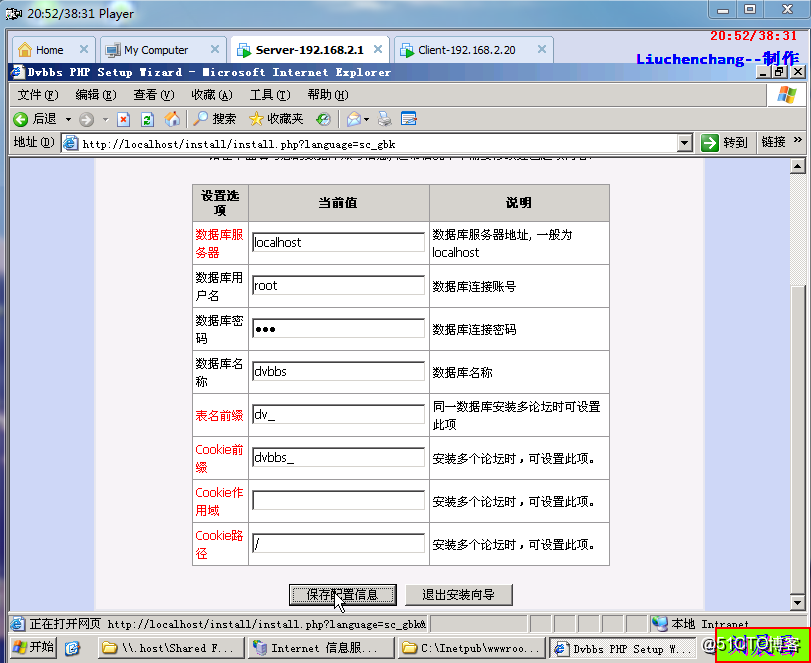Click the Refresh page icon

pos(147,119)
